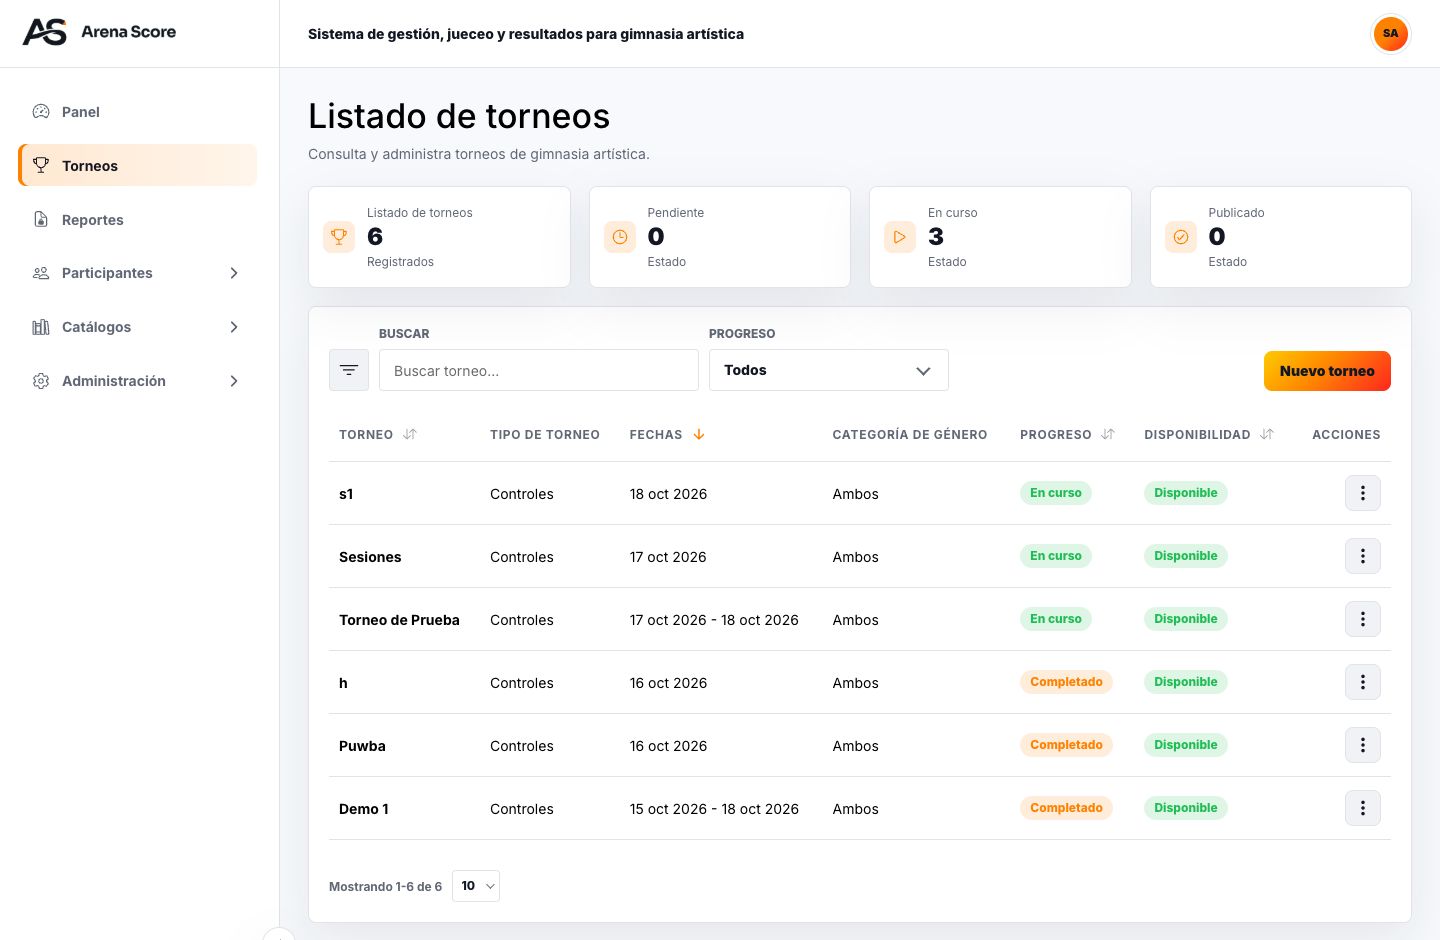This screenshot has width=1440, height=940.
Task: Open Participantes in sidebar
Action: (138, 273)
